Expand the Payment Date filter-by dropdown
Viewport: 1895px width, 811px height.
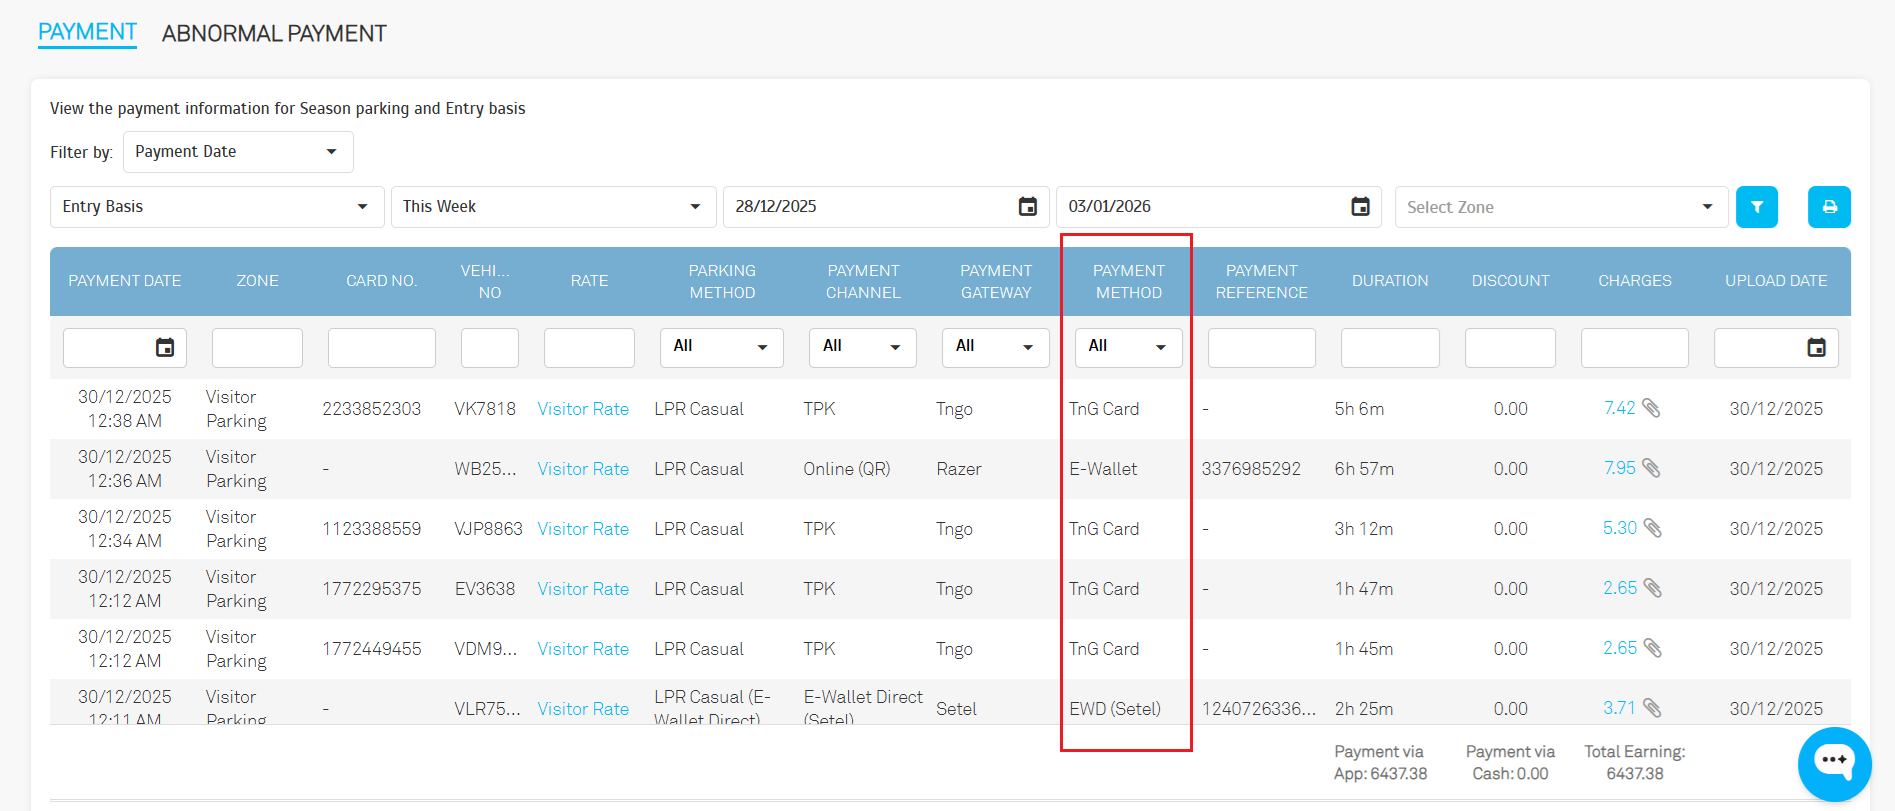[x=238, y=152]
